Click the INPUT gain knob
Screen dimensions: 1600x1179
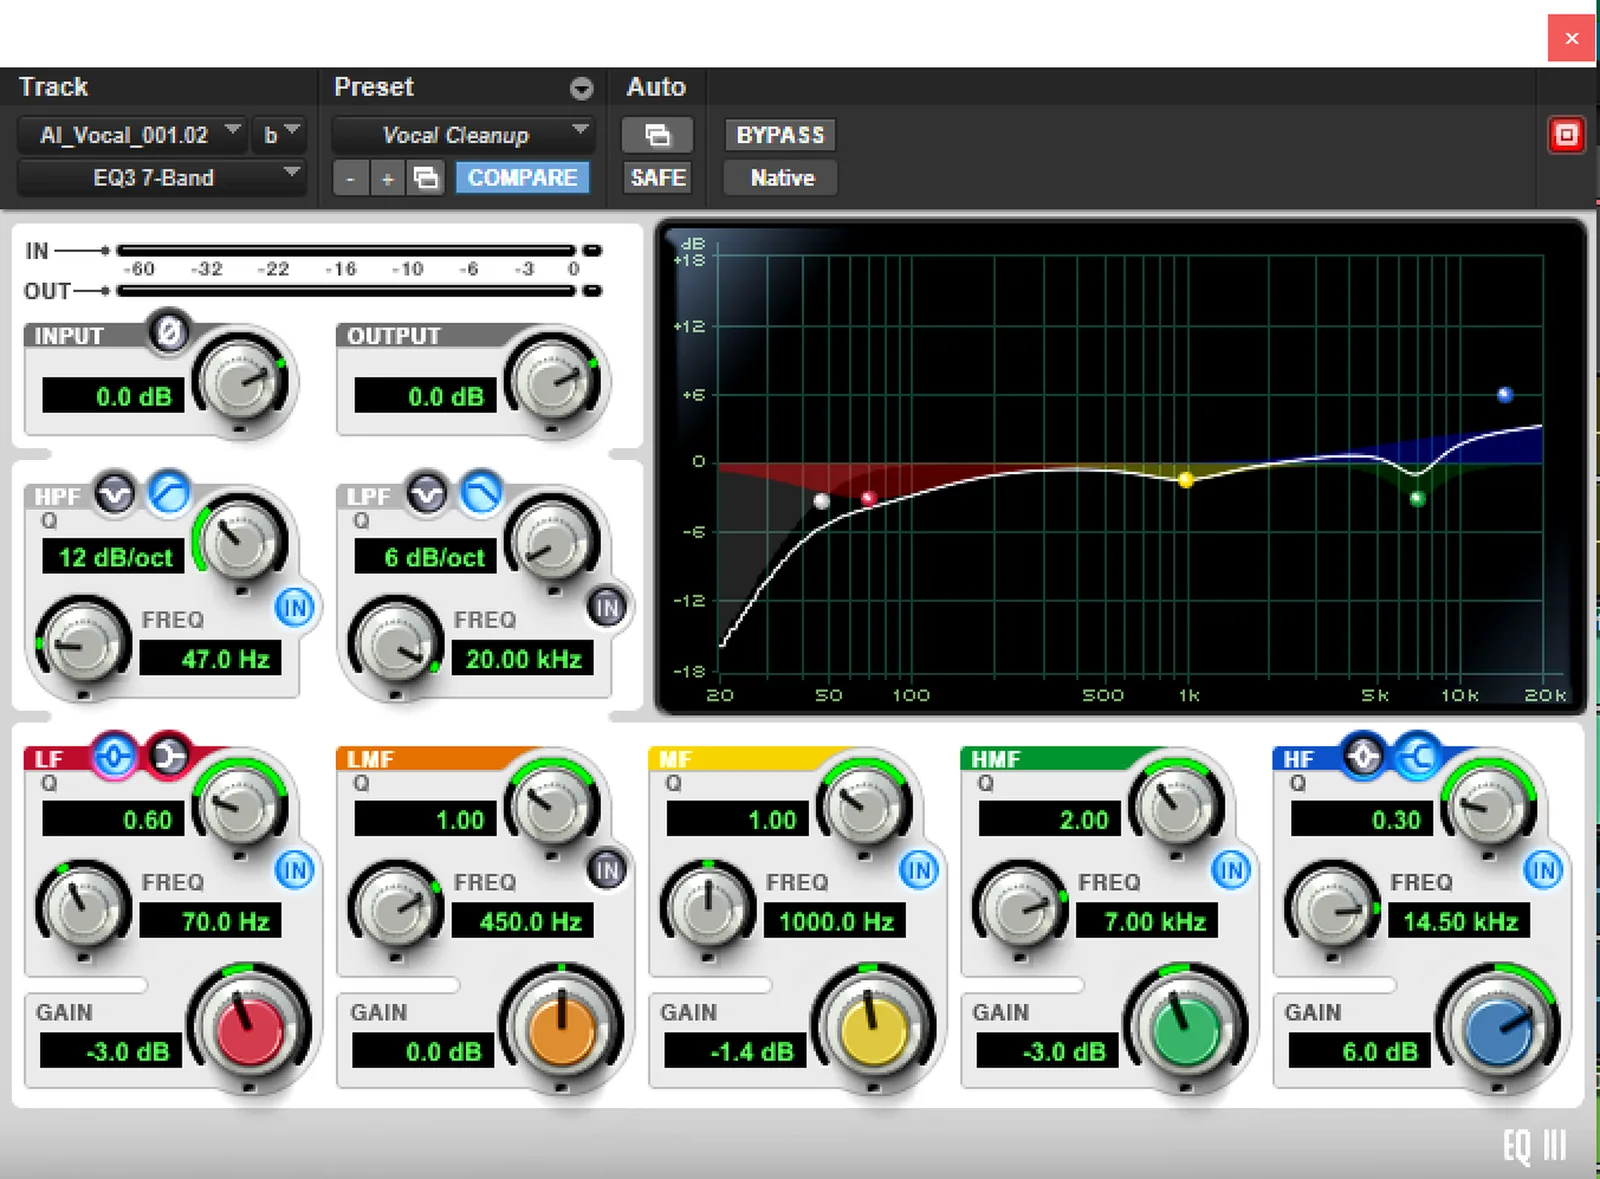click(240, 382)
